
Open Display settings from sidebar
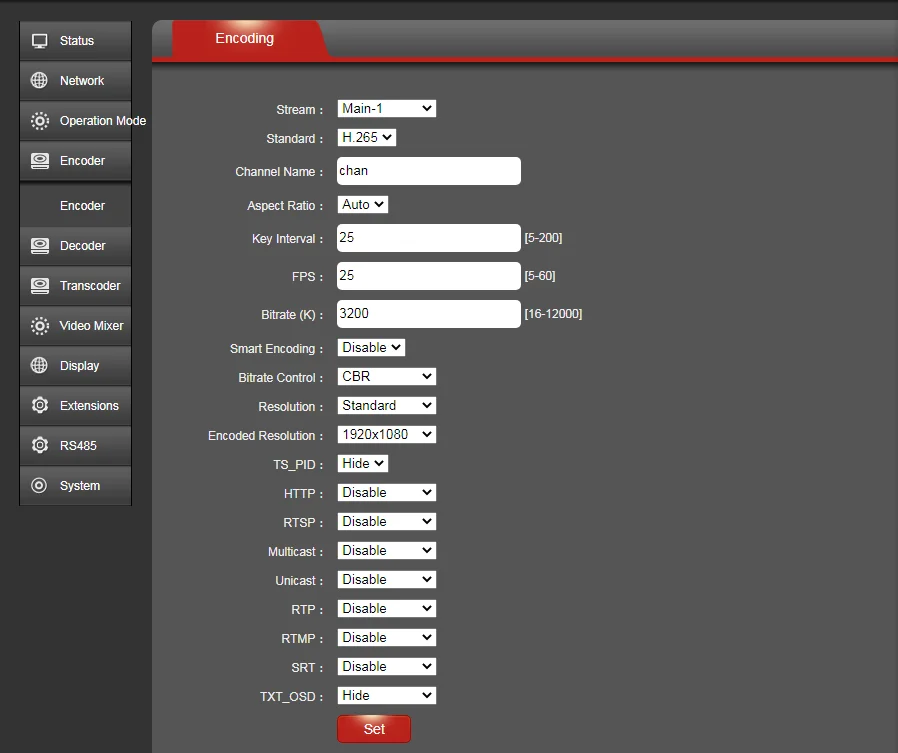[75, 365]
